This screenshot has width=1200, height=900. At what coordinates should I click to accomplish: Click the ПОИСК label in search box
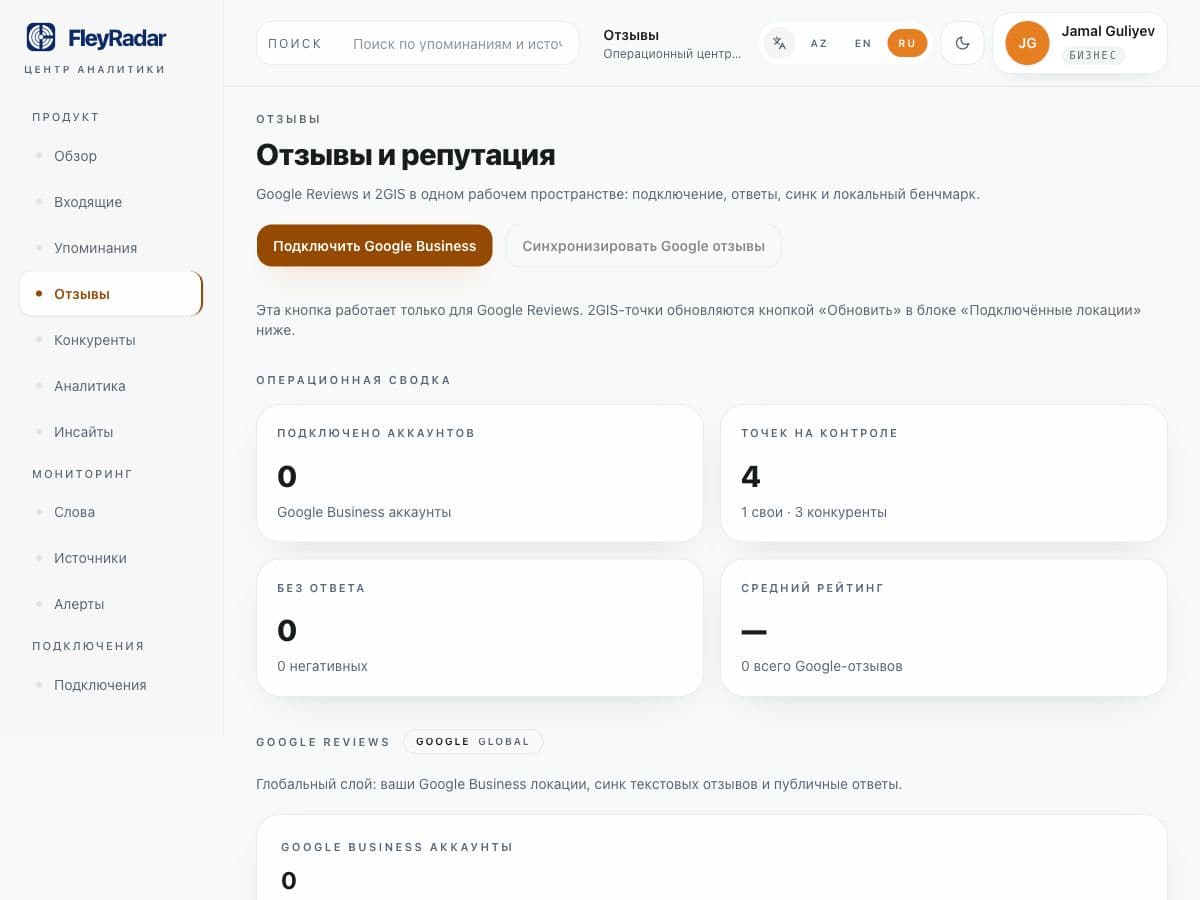click(295, 44)
